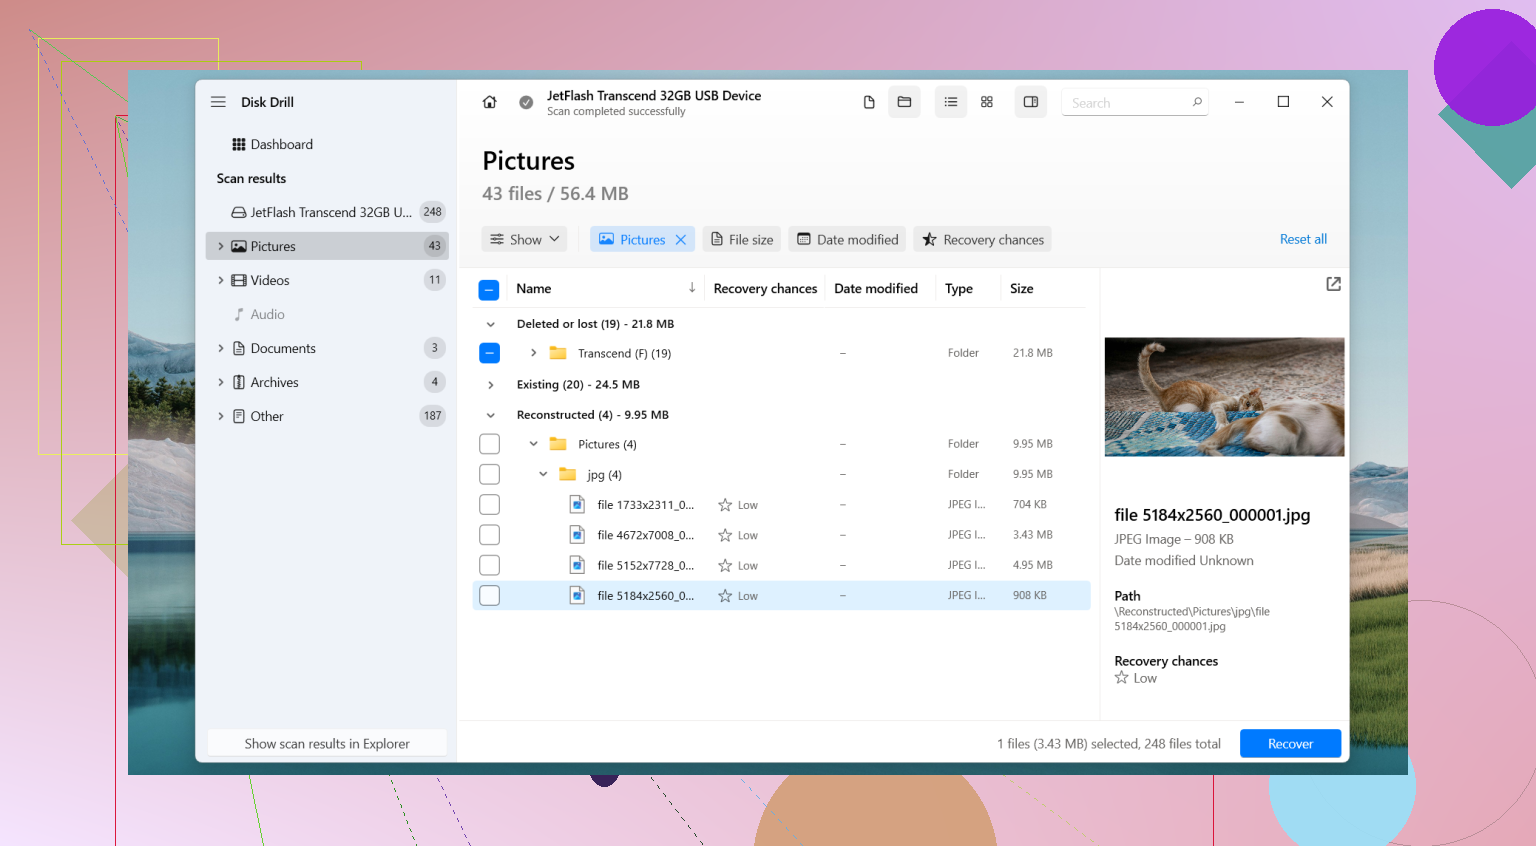Select the list view layout icon
Screen dimensions: 1536x846
(x=951, y=102)
